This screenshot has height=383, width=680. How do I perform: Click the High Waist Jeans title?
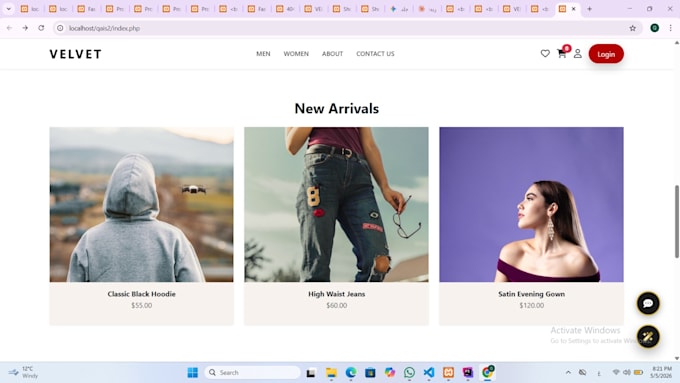(337, 294)
